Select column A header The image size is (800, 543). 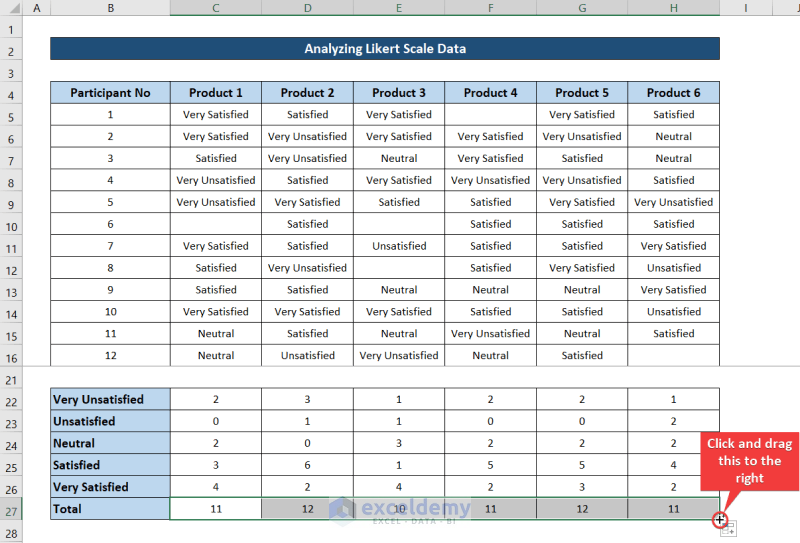36,8
